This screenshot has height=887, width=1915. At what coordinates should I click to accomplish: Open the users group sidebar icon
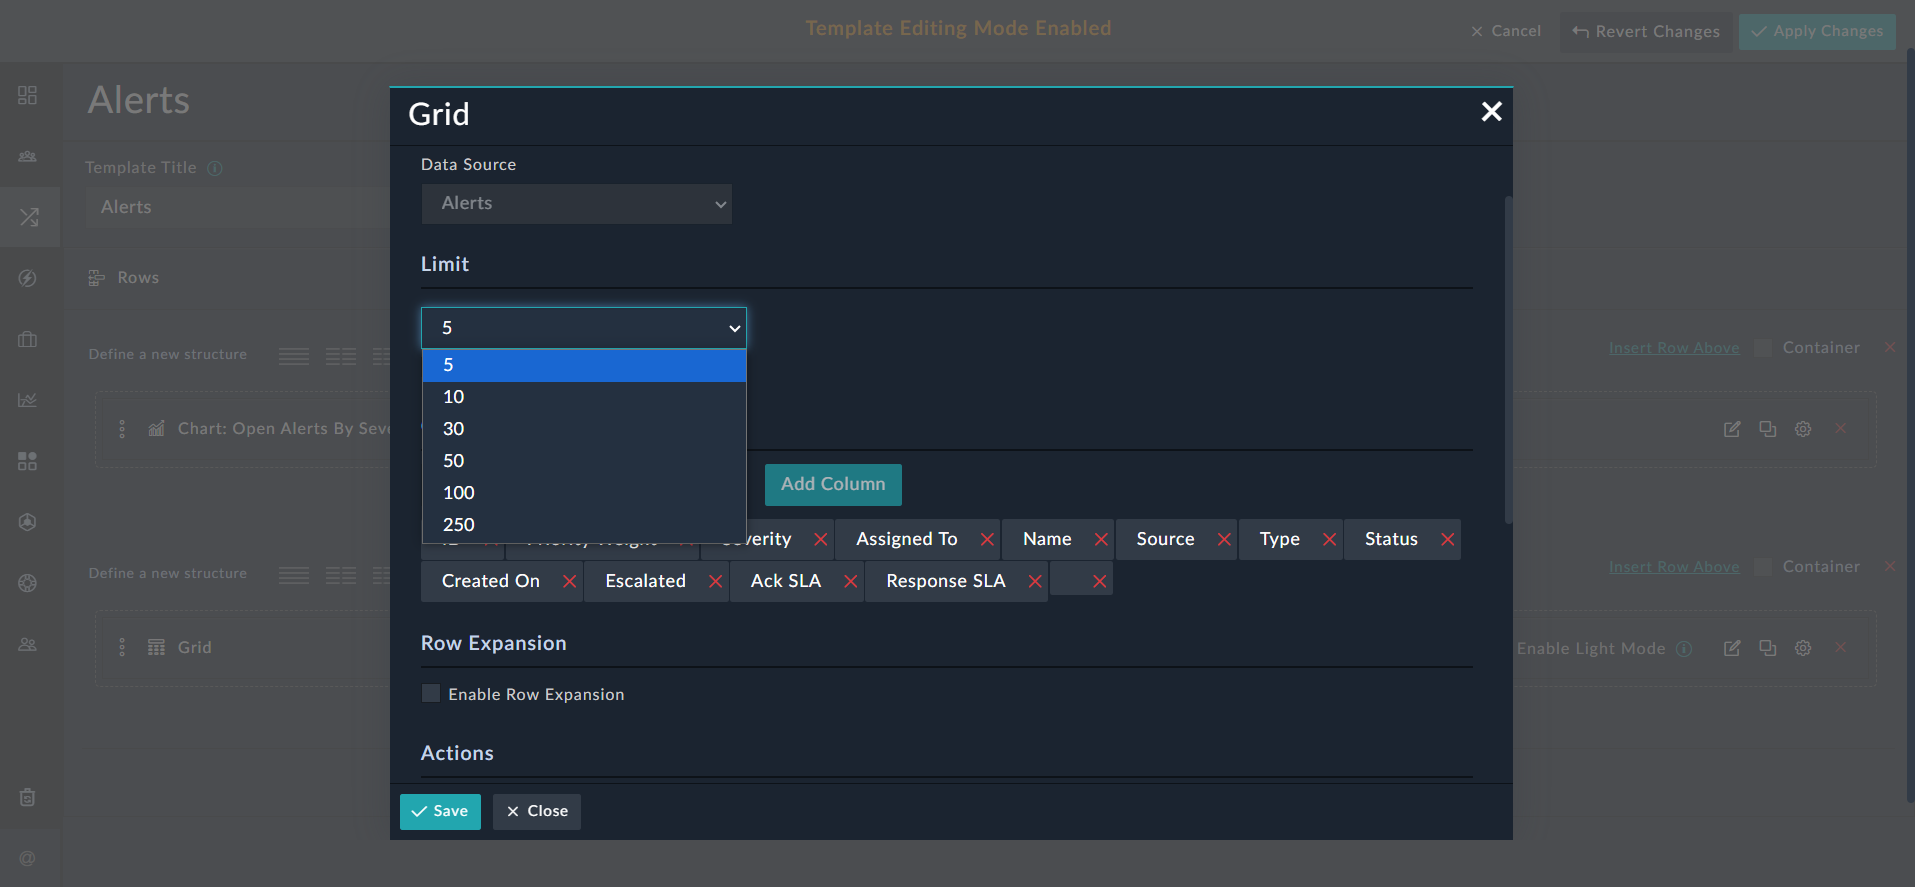28,644
